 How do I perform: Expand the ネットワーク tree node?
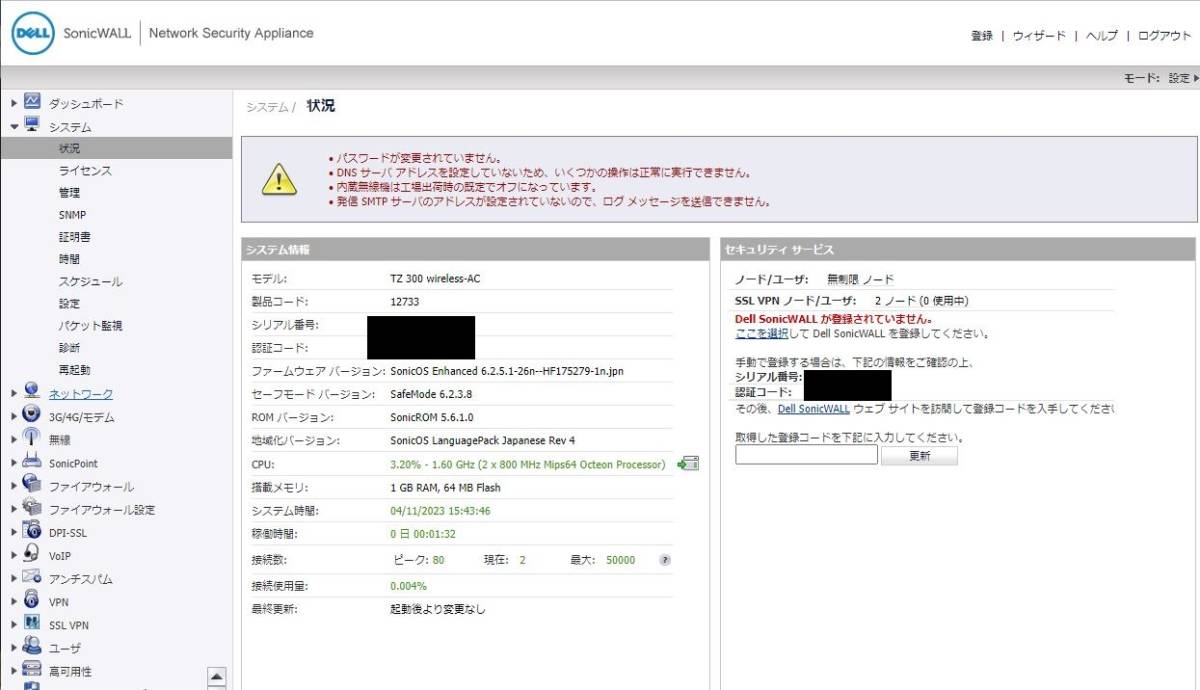point(14,393)
